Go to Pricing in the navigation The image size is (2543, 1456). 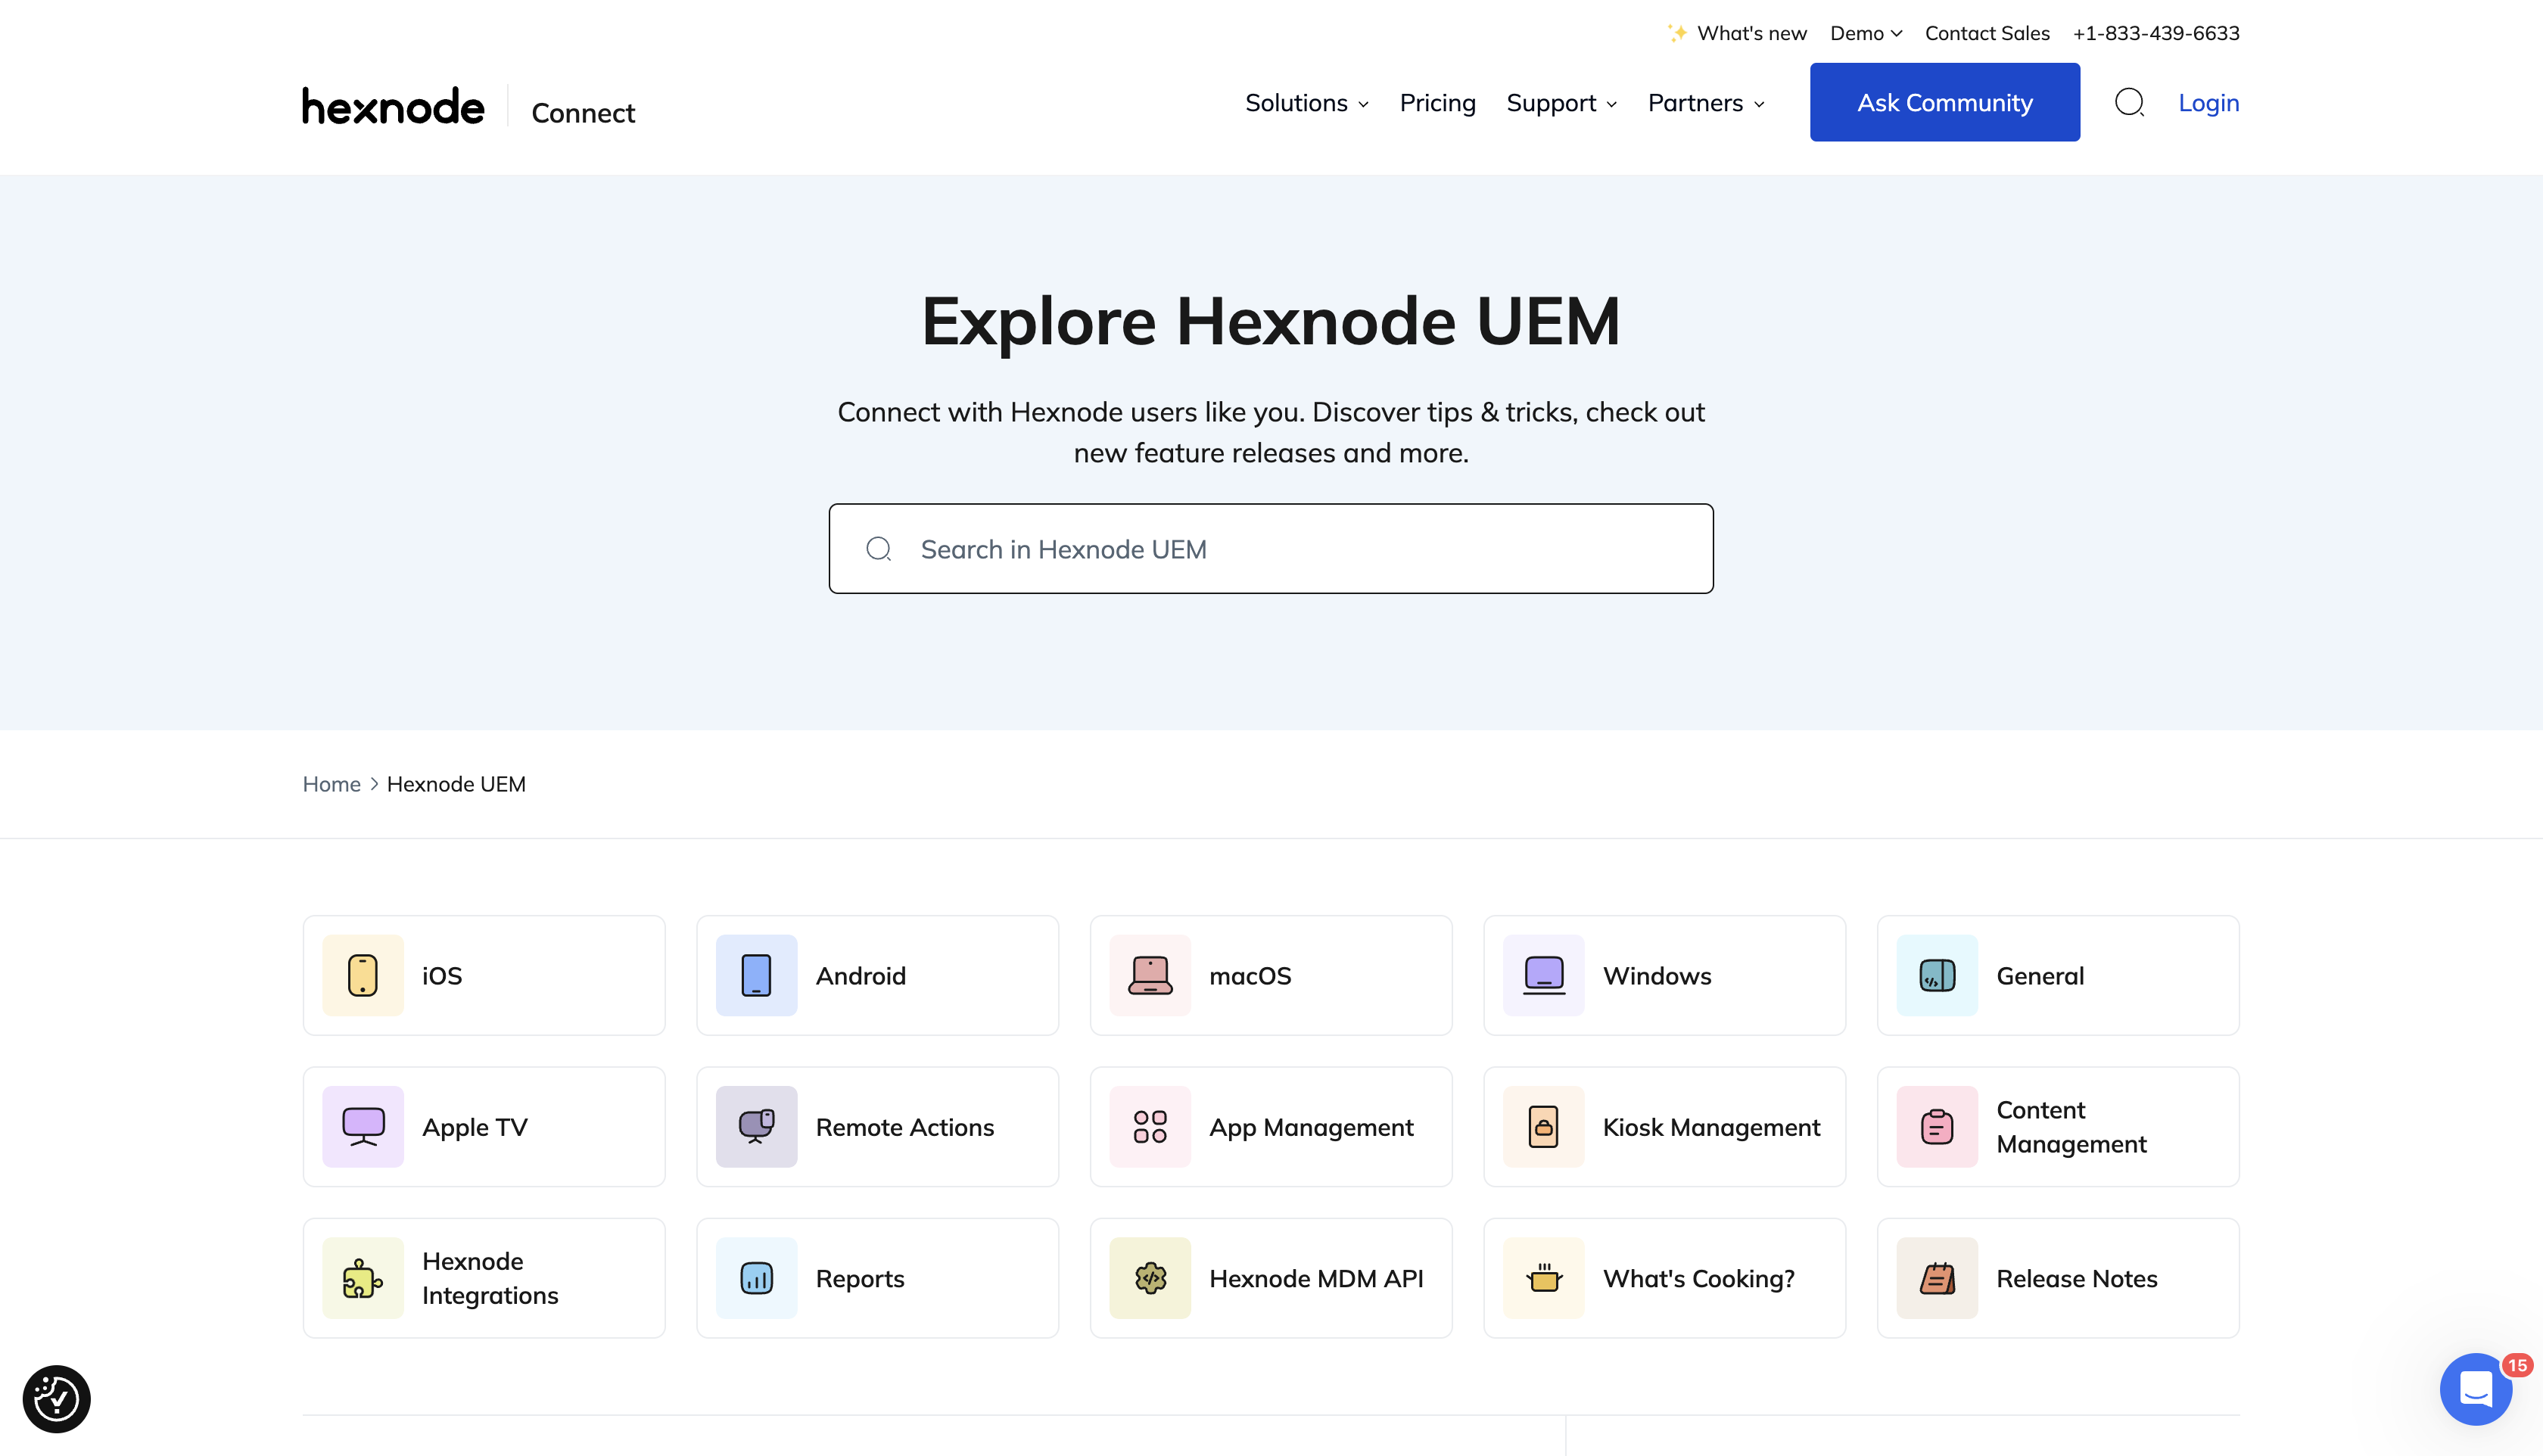1437,102
